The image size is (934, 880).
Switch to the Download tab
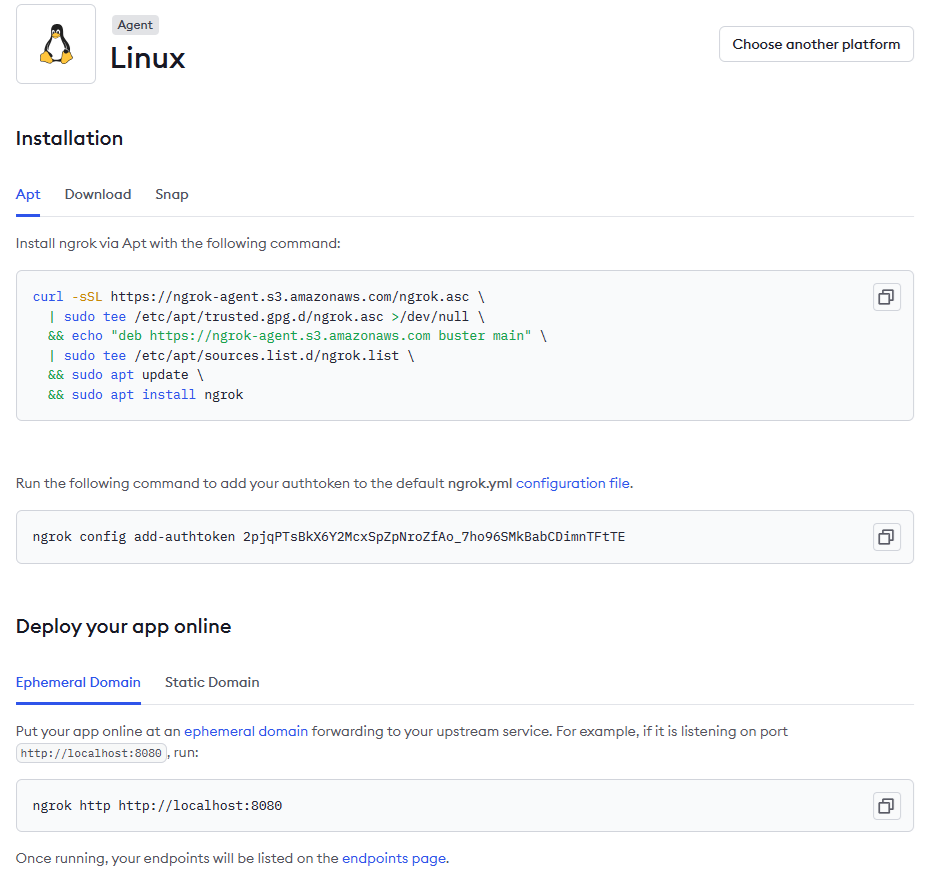click(98, 194)
